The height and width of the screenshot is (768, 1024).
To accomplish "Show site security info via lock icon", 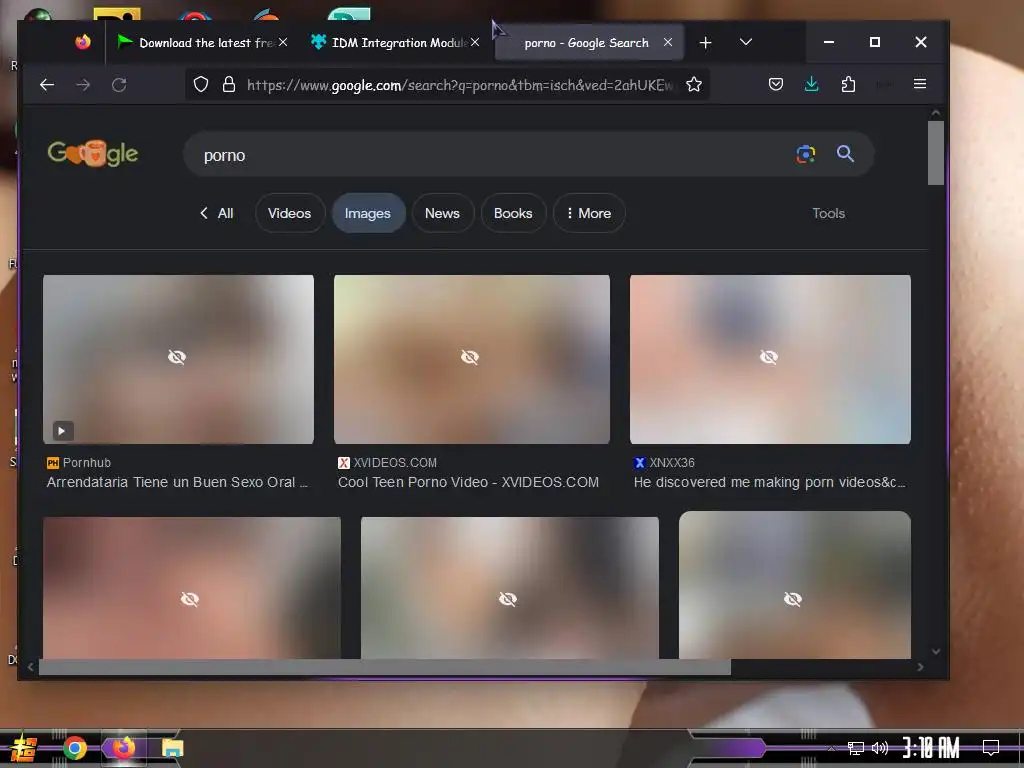I will (x=229, y=84).
